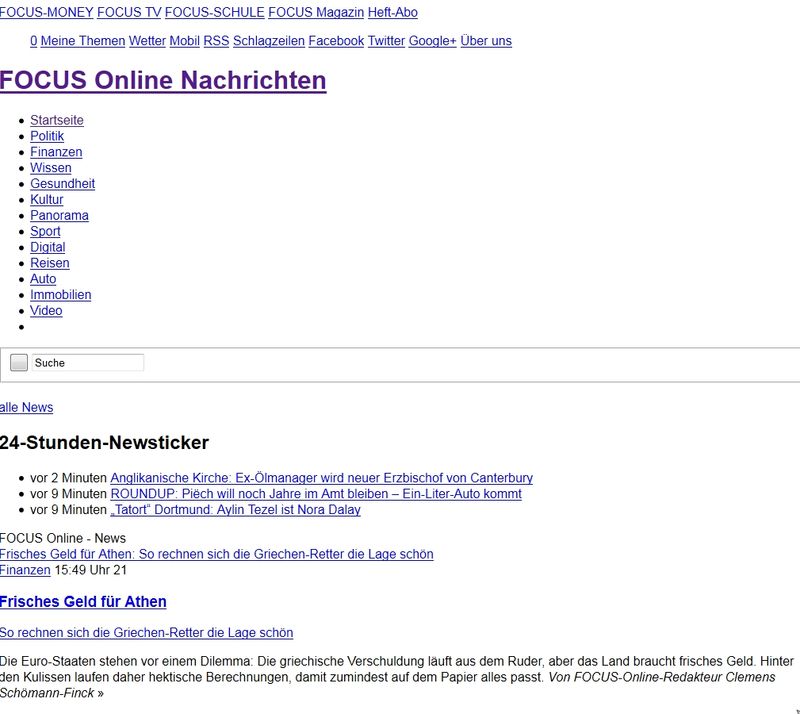Open the Facebook link
The image size is (800, 714).
point(336,41)
